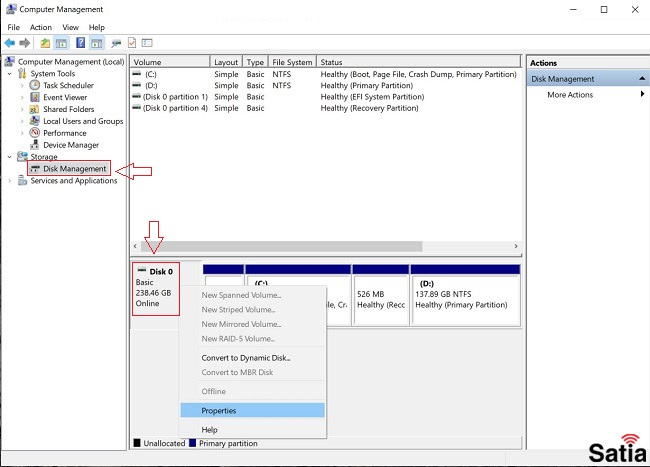Expand Event Viewer tree branch
This screenshot has height=467, width=650.
point(22,98)
